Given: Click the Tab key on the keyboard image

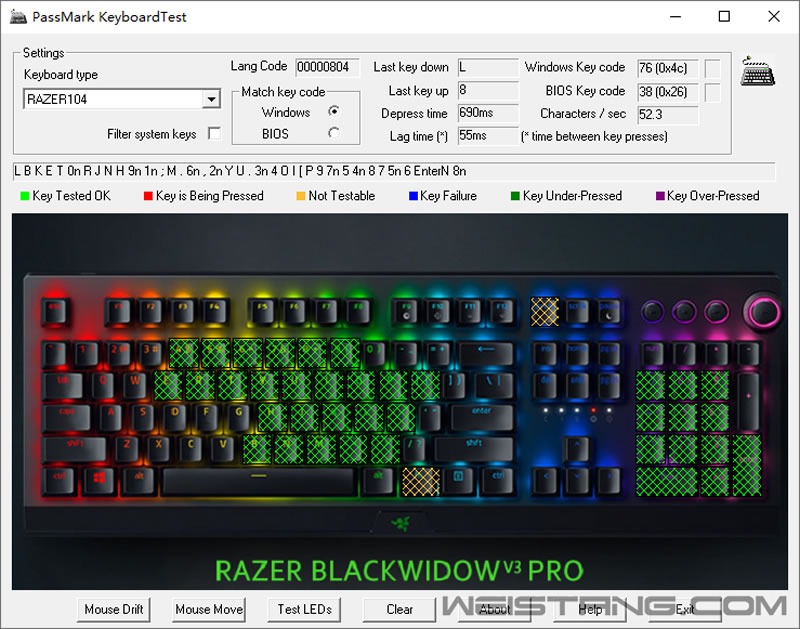Looking at the screenshot, I should coord(63,386).
